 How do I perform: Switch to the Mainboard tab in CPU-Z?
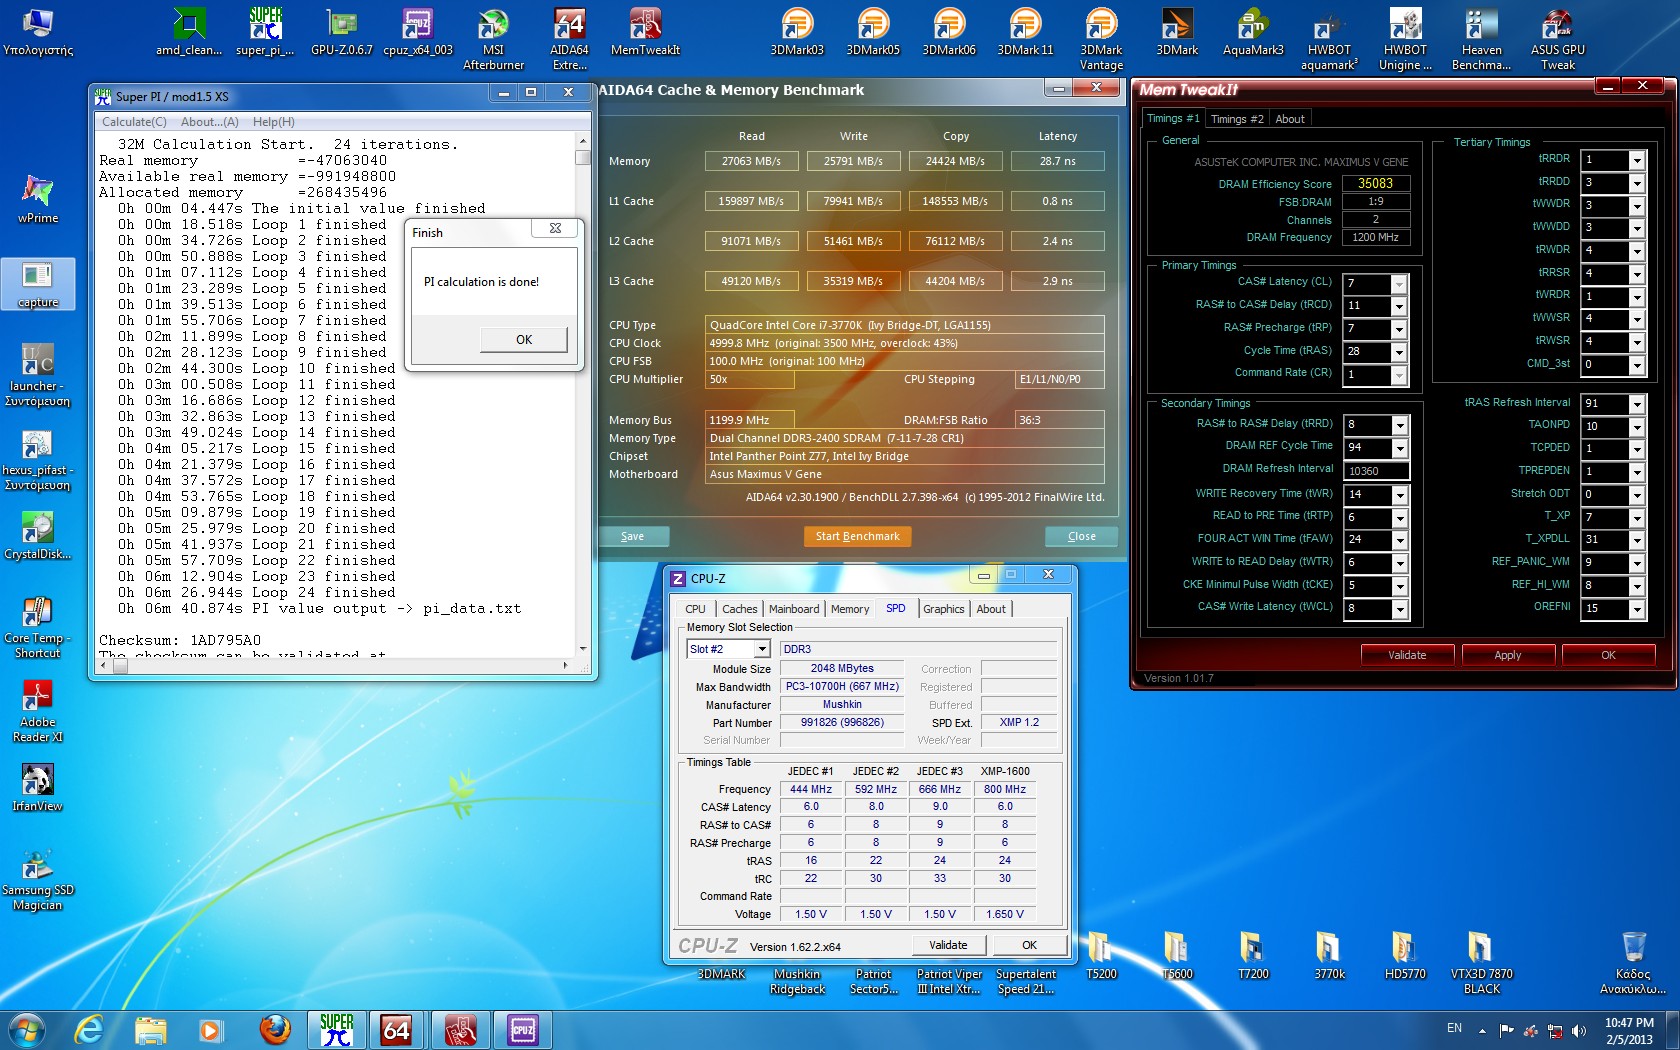point(794,609)
